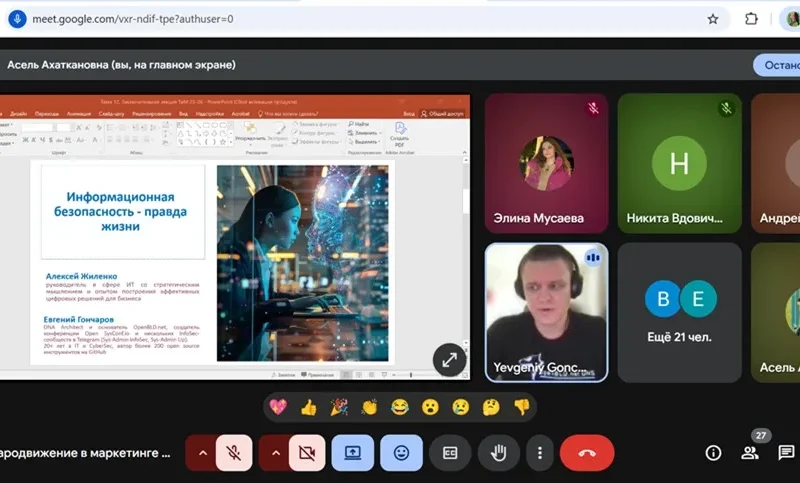Screen dimensions: 800x483
Task: Open the chat messages panel
Action: (x=786, y=453)
